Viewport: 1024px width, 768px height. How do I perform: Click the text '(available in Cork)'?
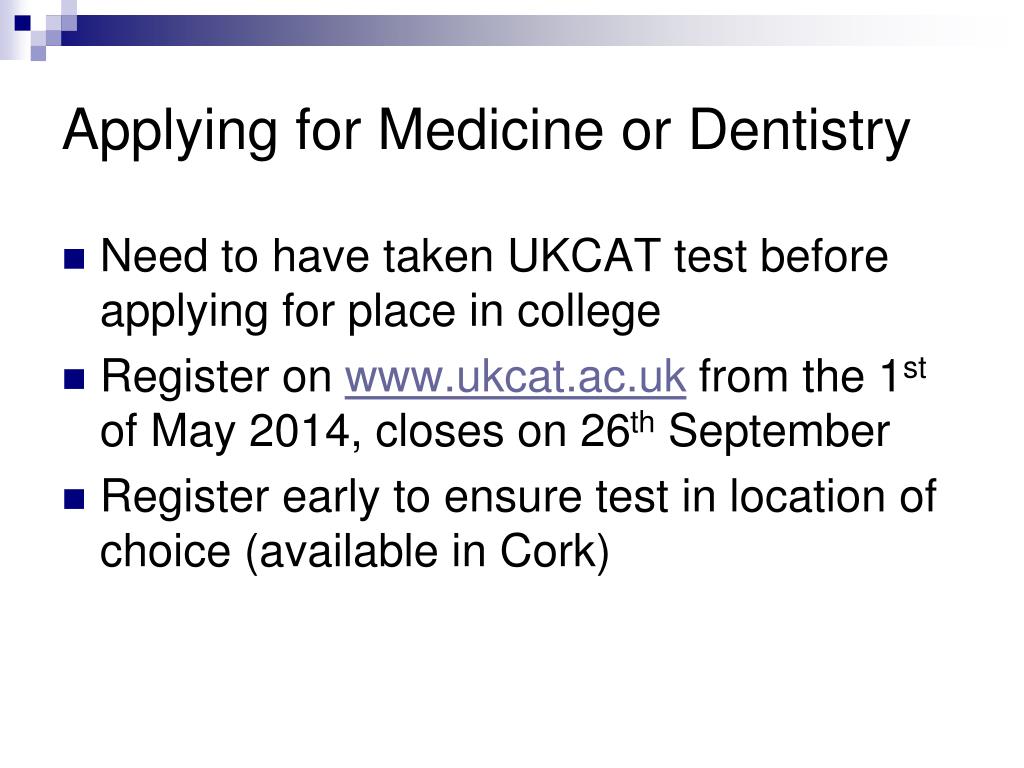click(427, 552)
